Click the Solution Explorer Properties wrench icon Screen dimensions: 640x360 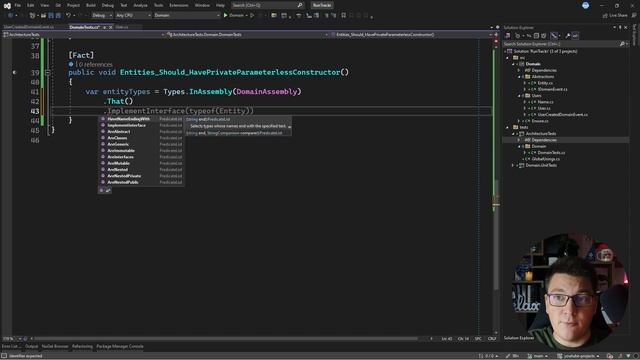[568, 36]
